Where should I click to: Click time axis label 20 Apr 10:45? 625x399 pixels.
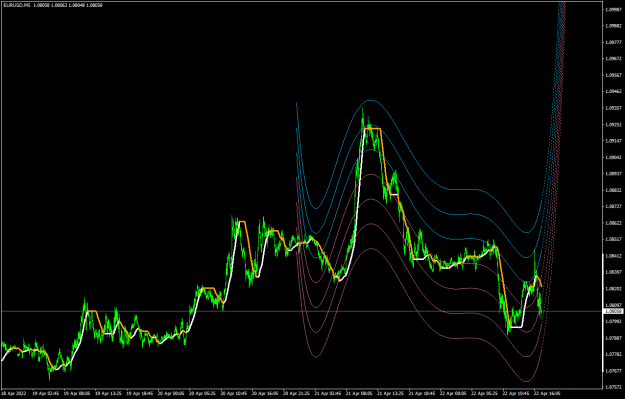pyautogui.click(x=234, y=393)
